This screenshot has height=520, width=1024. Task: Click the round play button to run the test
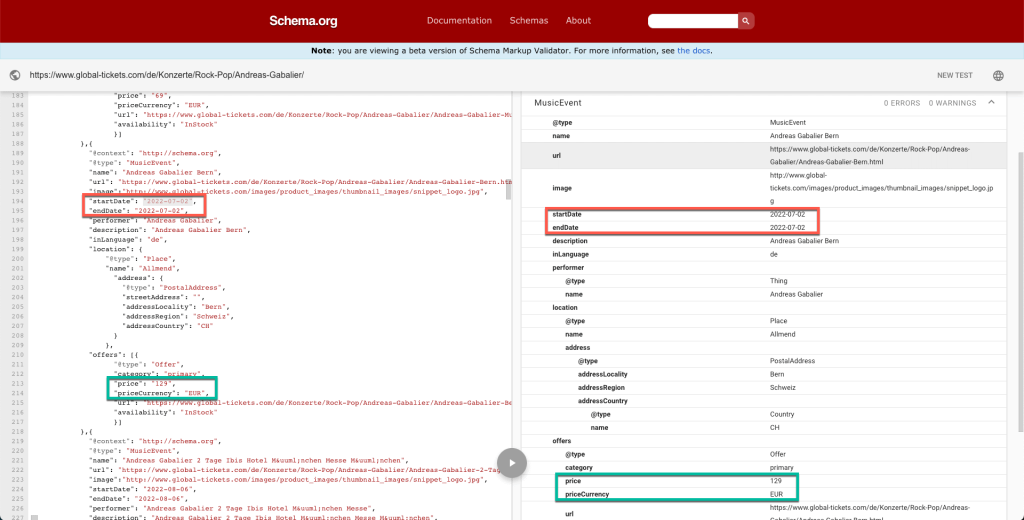pyautogui.click(x=512, y=463)
